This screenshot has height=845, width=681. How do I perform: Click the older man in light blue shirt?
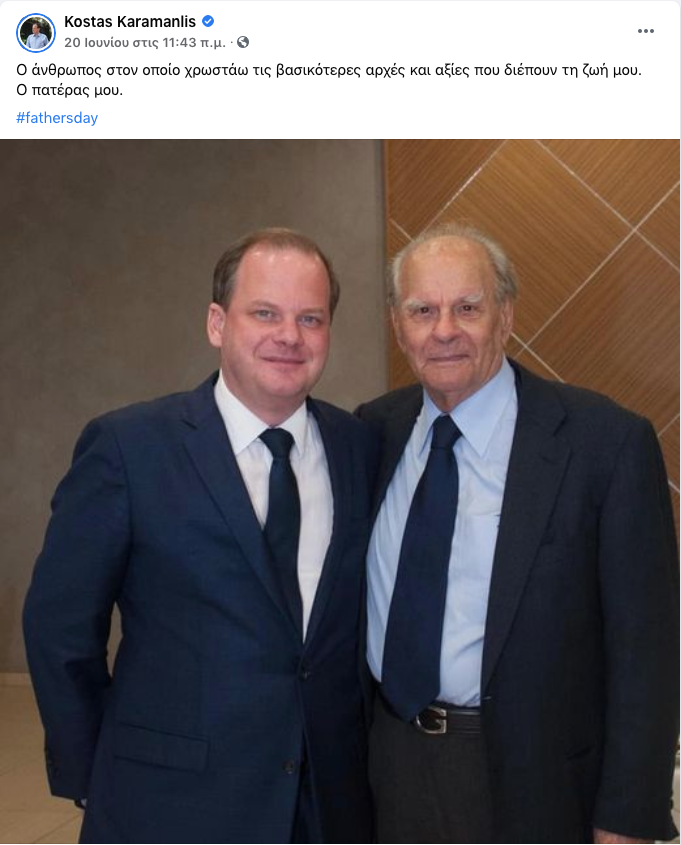tap(512, 539)
